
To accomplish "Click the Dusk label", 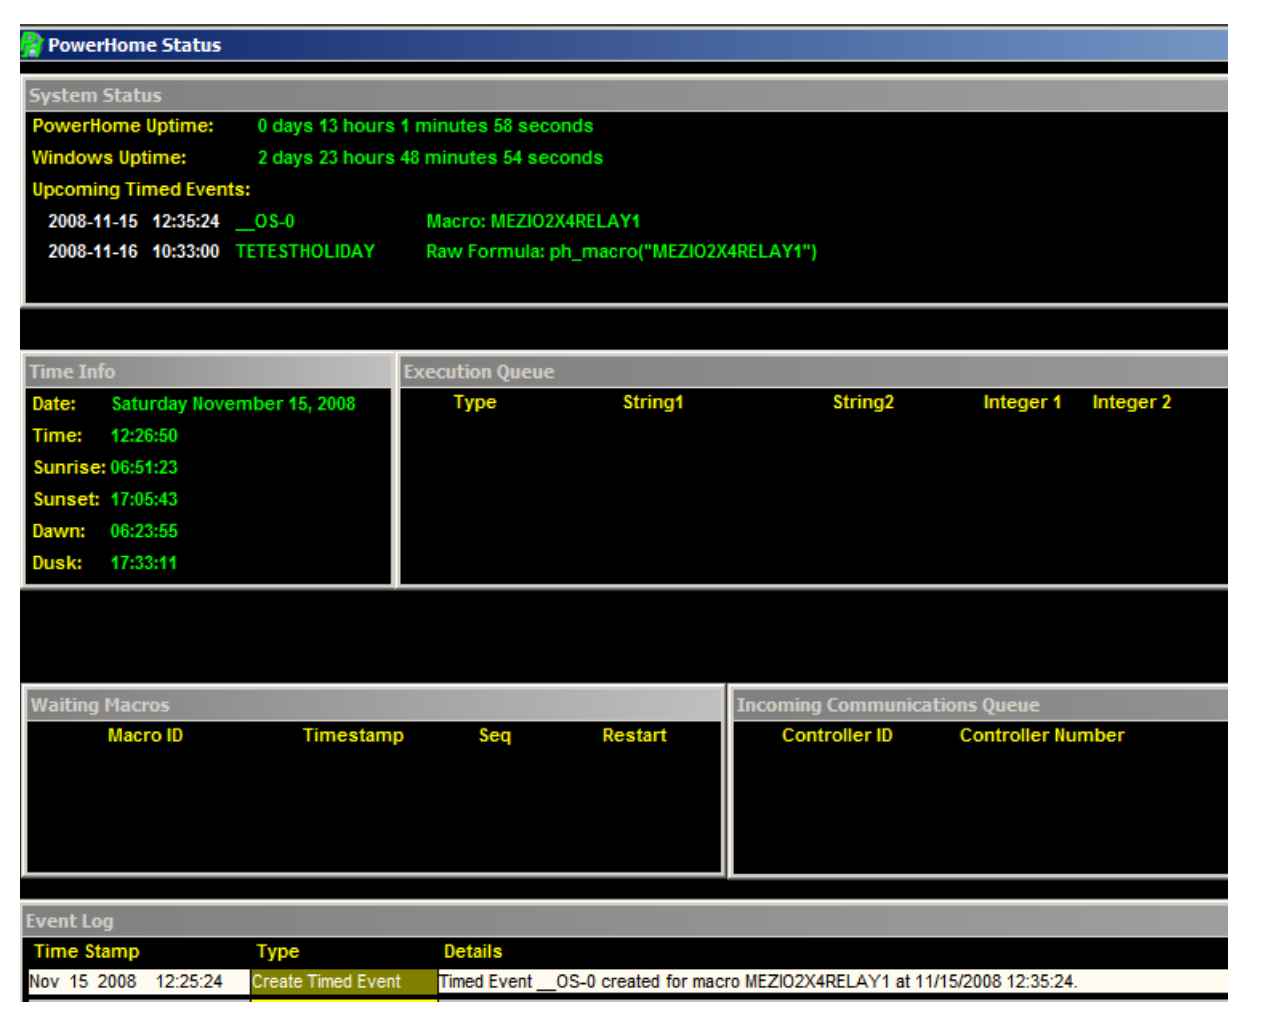I will (x=57, y=563).
